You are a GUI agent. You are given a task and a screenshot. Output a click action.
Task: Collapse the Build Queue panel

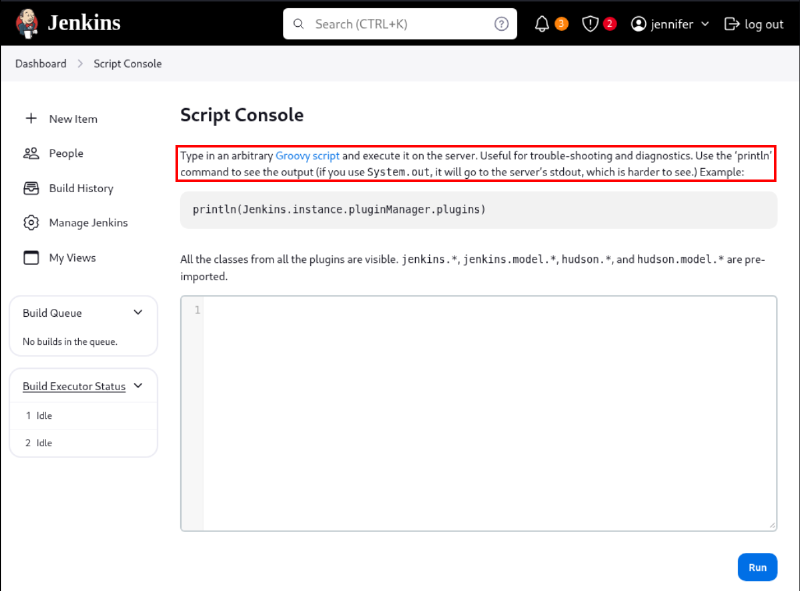(x=138, y=312)
